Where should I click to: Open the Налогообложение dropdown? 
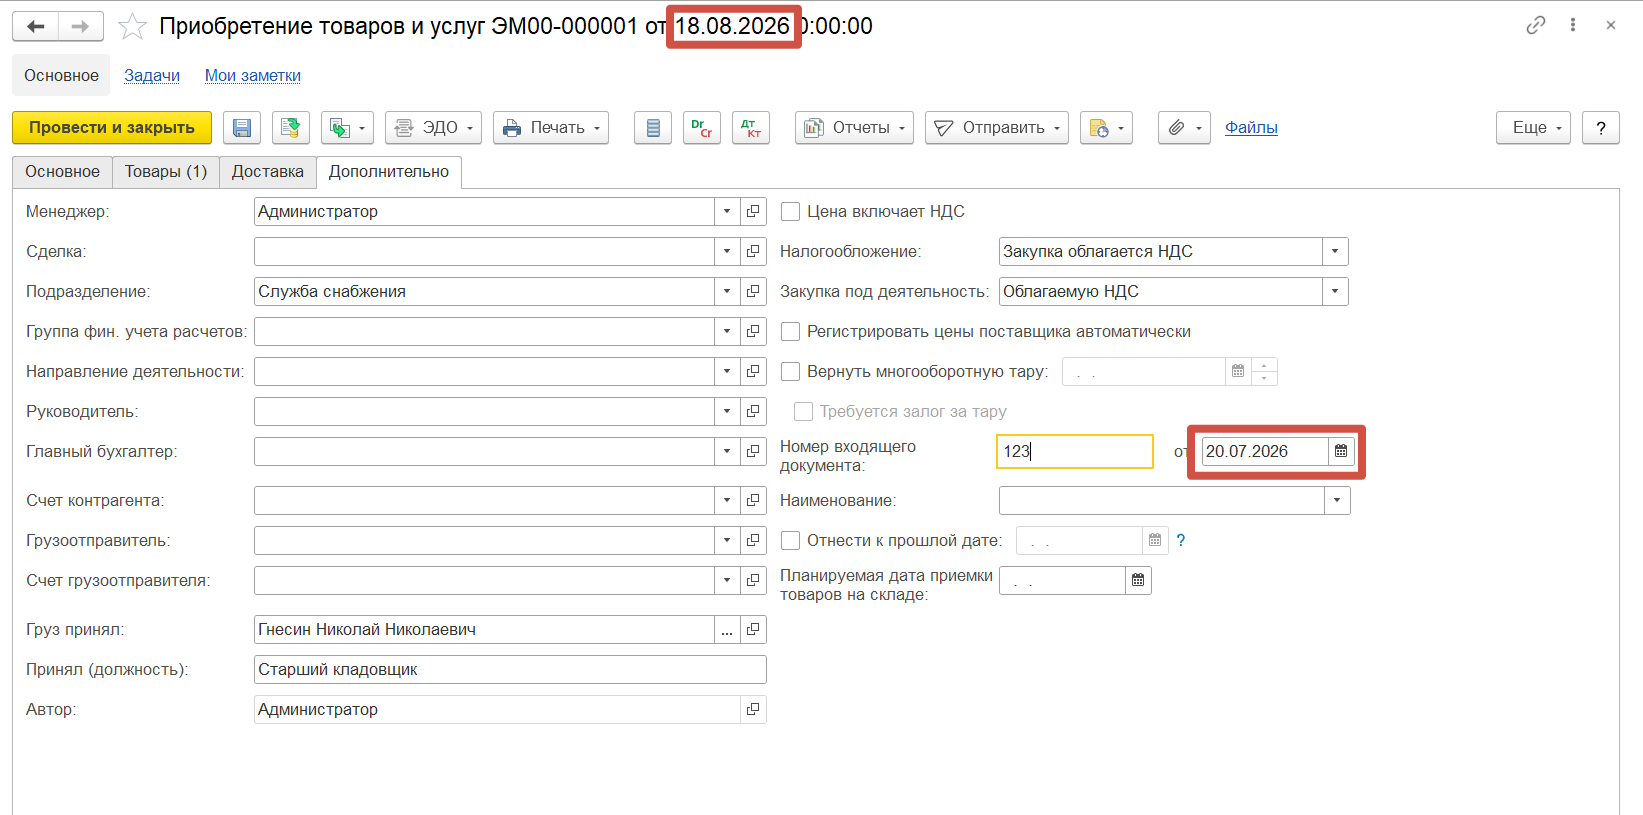(x=1335, y=251)
